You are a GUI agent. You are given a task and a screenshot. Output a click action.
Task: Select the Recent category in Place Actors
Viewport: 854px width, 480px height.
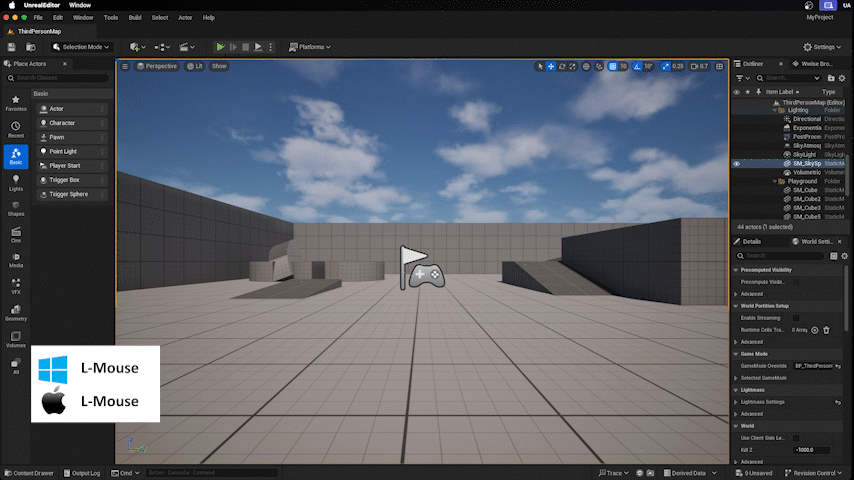click(x=16, y=129)
